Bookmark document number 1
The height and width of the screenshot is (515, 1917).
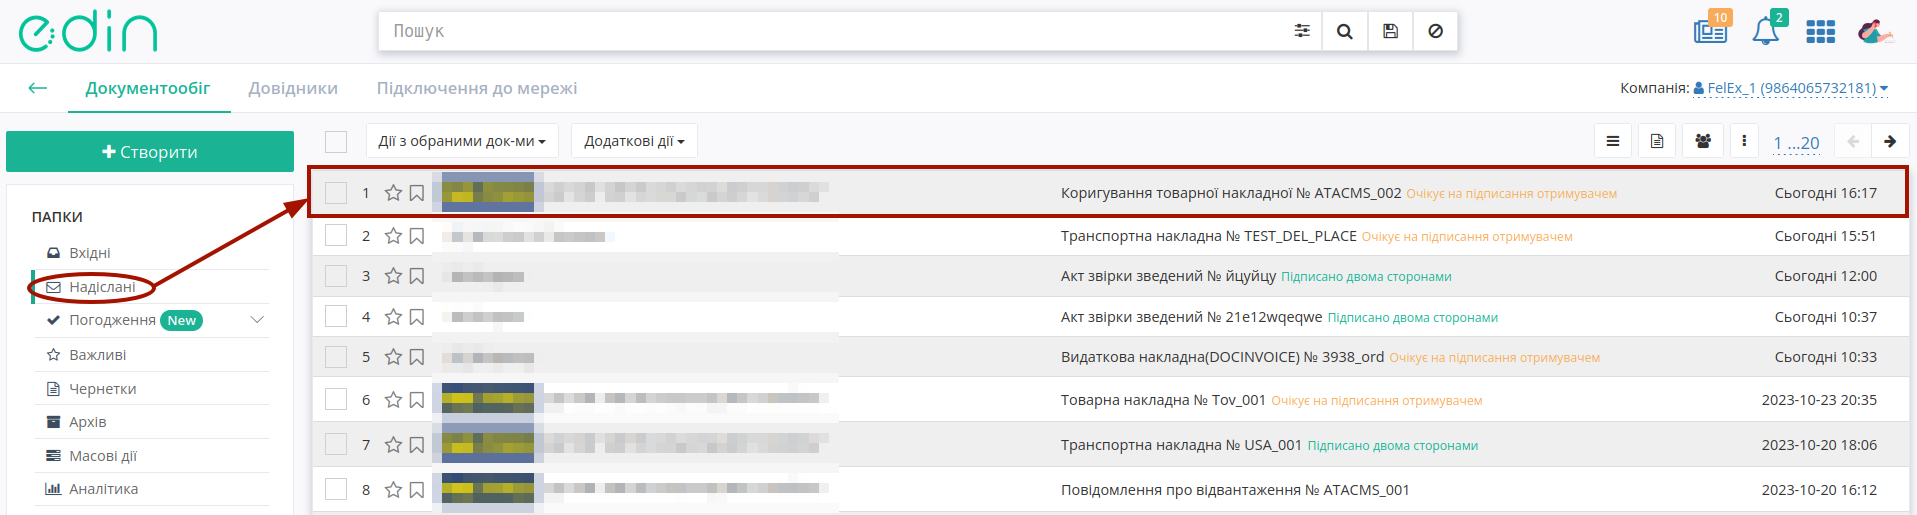pos(417,193)
